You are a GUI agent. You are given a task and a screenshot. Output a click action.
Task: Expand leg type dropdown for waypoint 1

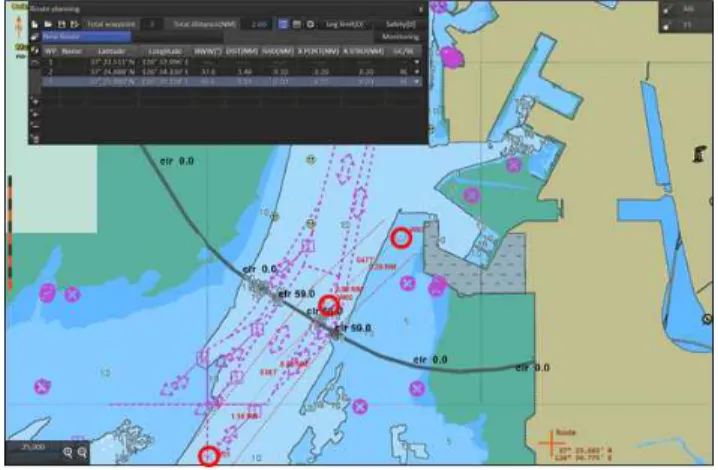417,61
